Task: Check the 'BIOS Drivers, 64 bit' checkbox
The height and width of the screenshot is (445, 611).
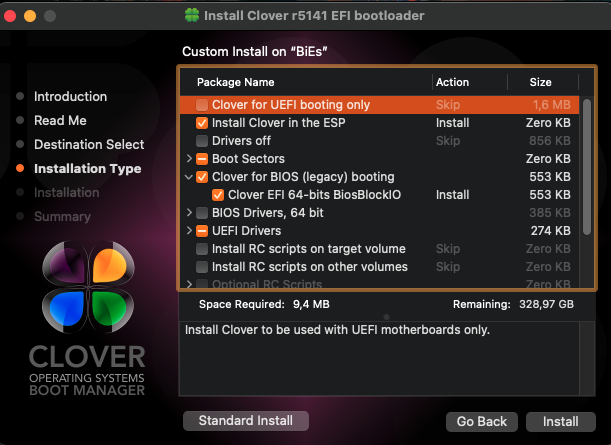Action: (x=202, y=213)
